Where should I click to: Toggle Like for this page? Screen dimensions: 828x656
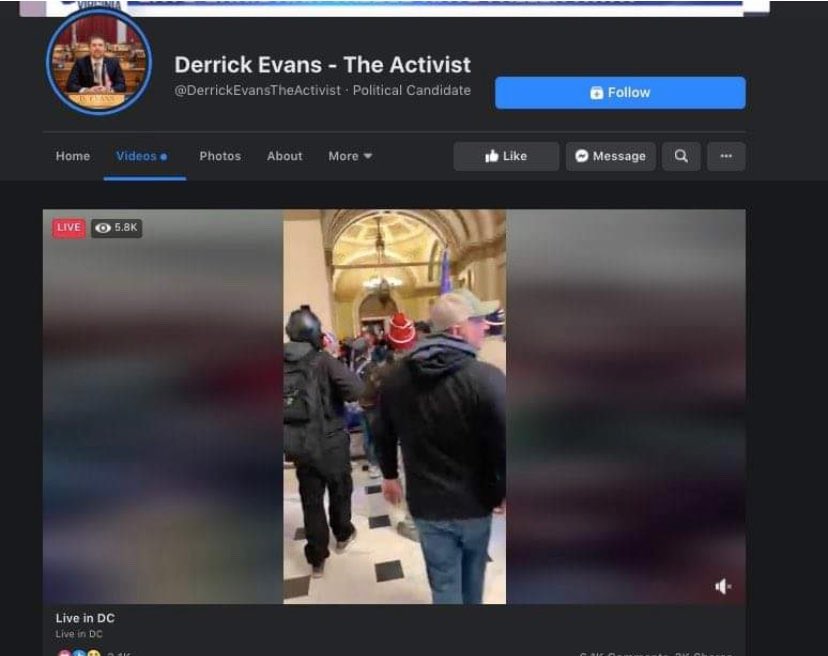(x=506, y=156)
